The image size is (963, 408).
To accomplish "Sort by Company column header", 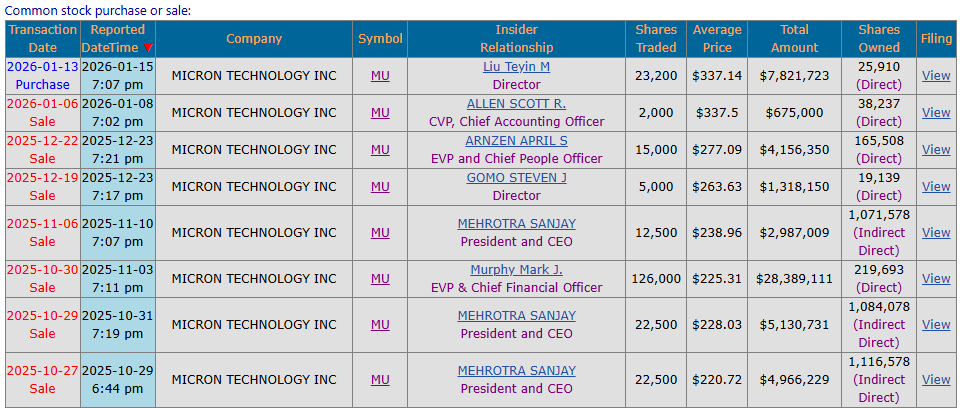I will tap(254, 39).
